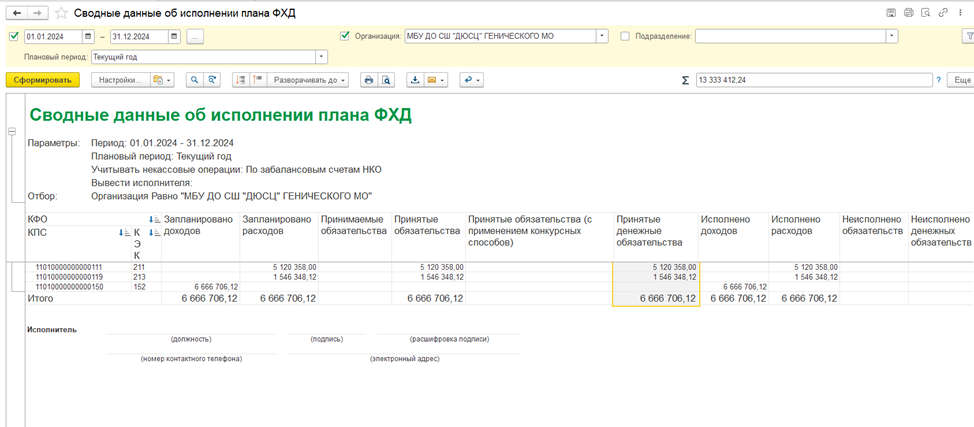This screenshot has height=427, width=974.
Task: Click the end date field 31.12.2024
Action: pyautogui.click(x=140, y=37)
